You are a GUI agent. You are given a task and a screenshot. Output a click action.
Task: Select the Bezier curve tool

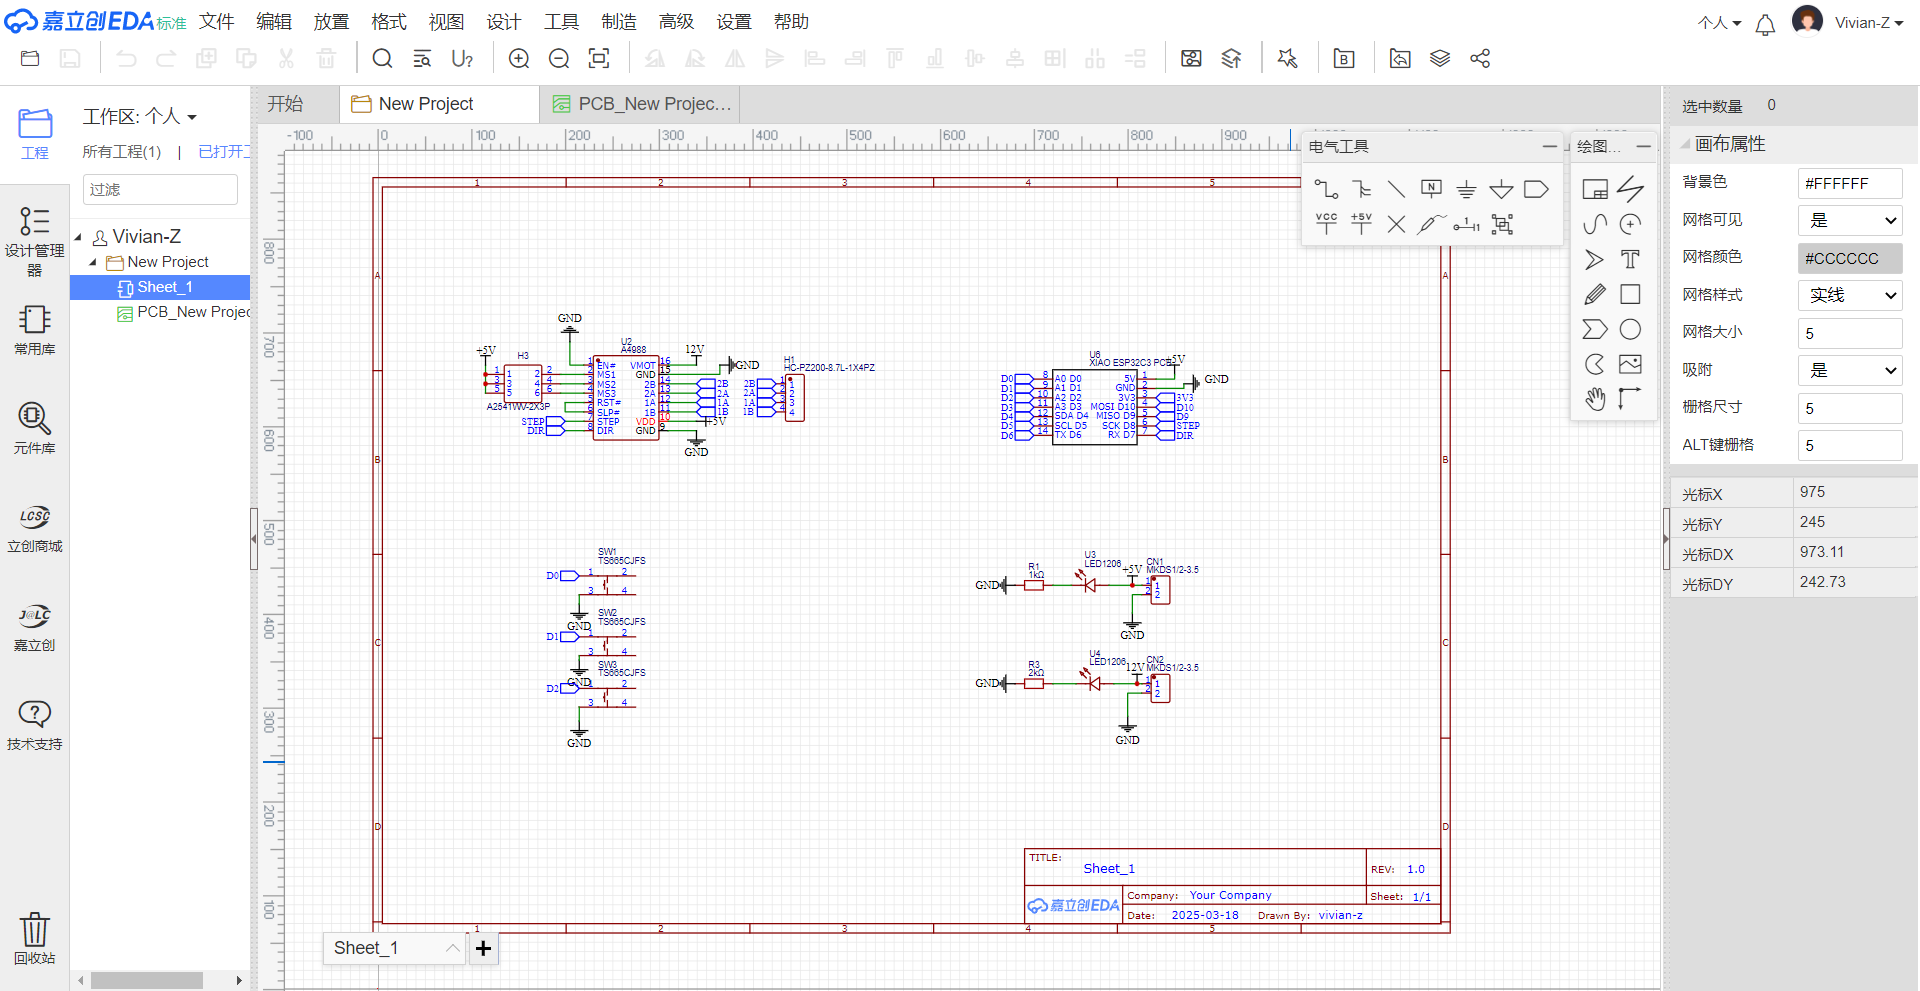[x=1595, y=224]
